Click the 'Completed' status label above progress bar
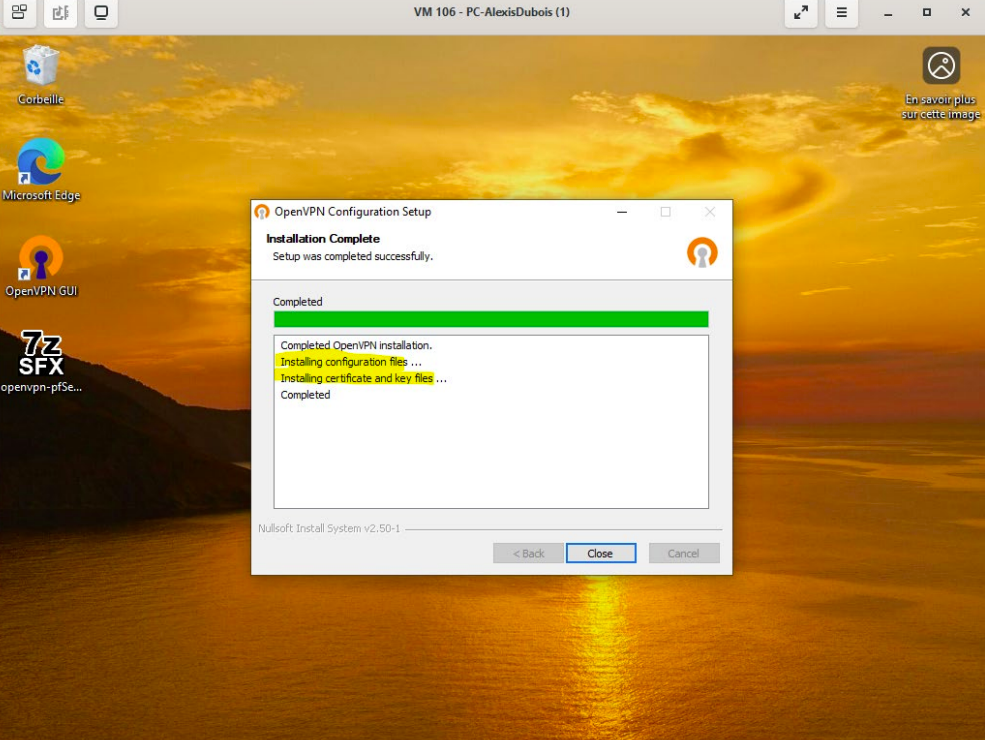The width and height of the screenshot is (985, 740). coord(297,302)
